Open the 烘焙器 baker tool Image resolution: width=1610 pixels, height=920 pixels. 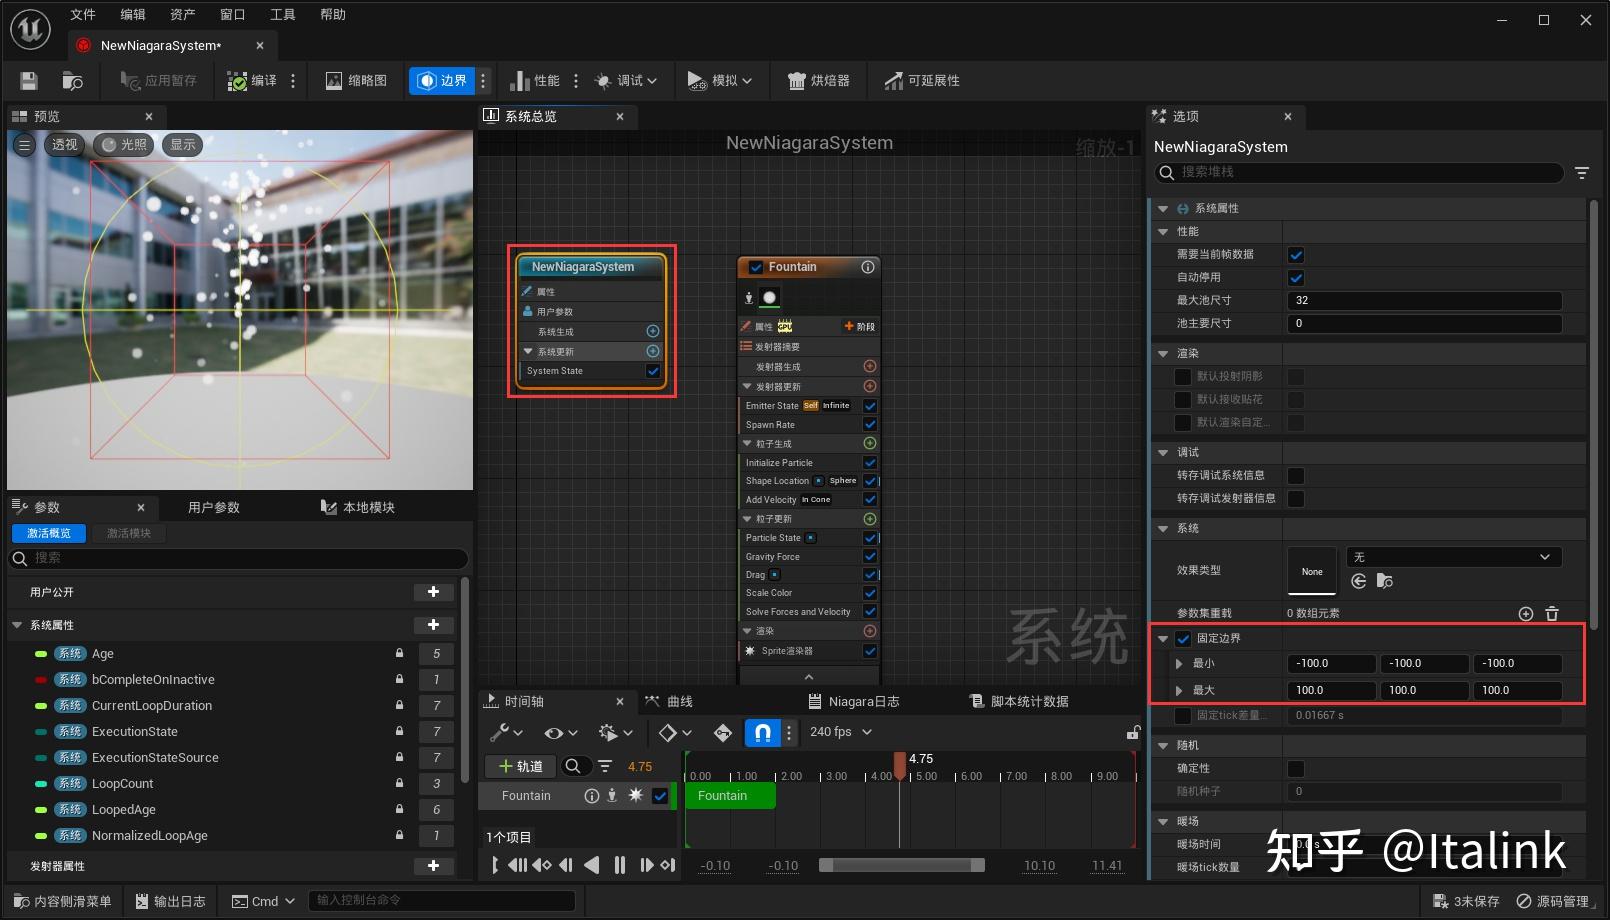tap(818, 80)
